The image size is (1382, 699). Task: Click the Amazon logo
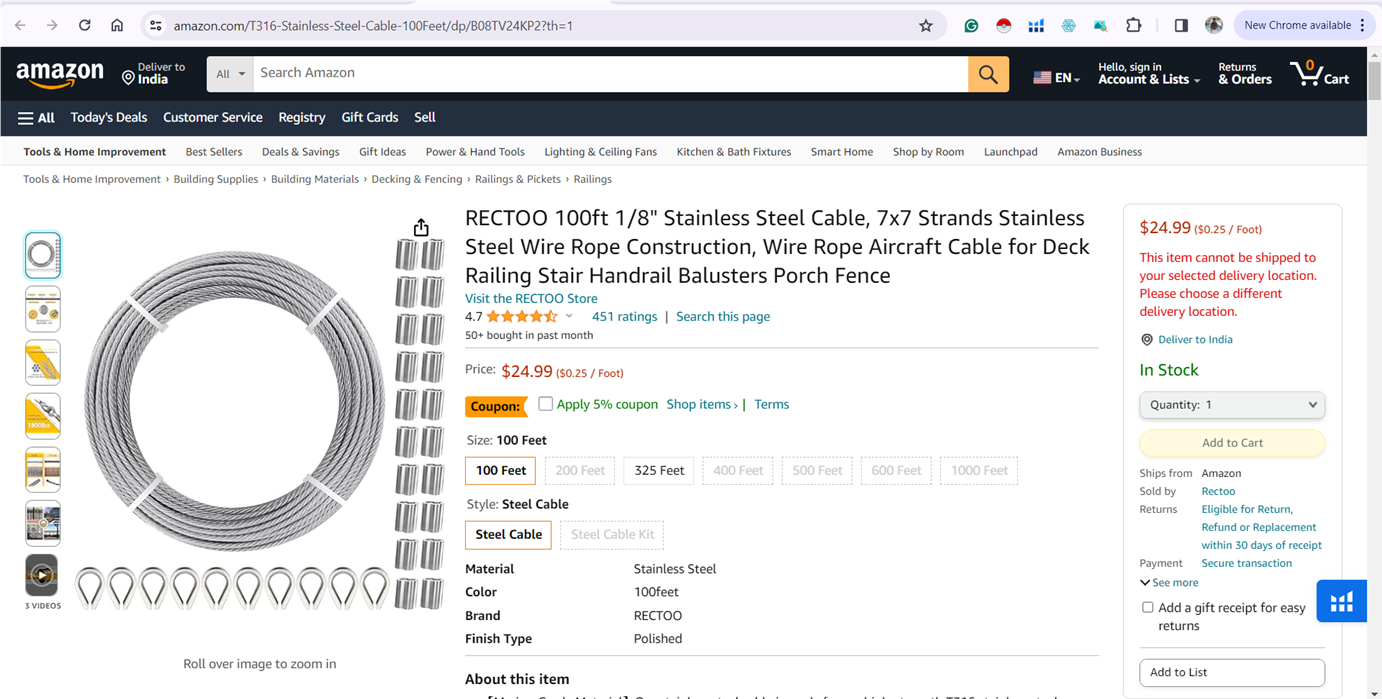60,74
